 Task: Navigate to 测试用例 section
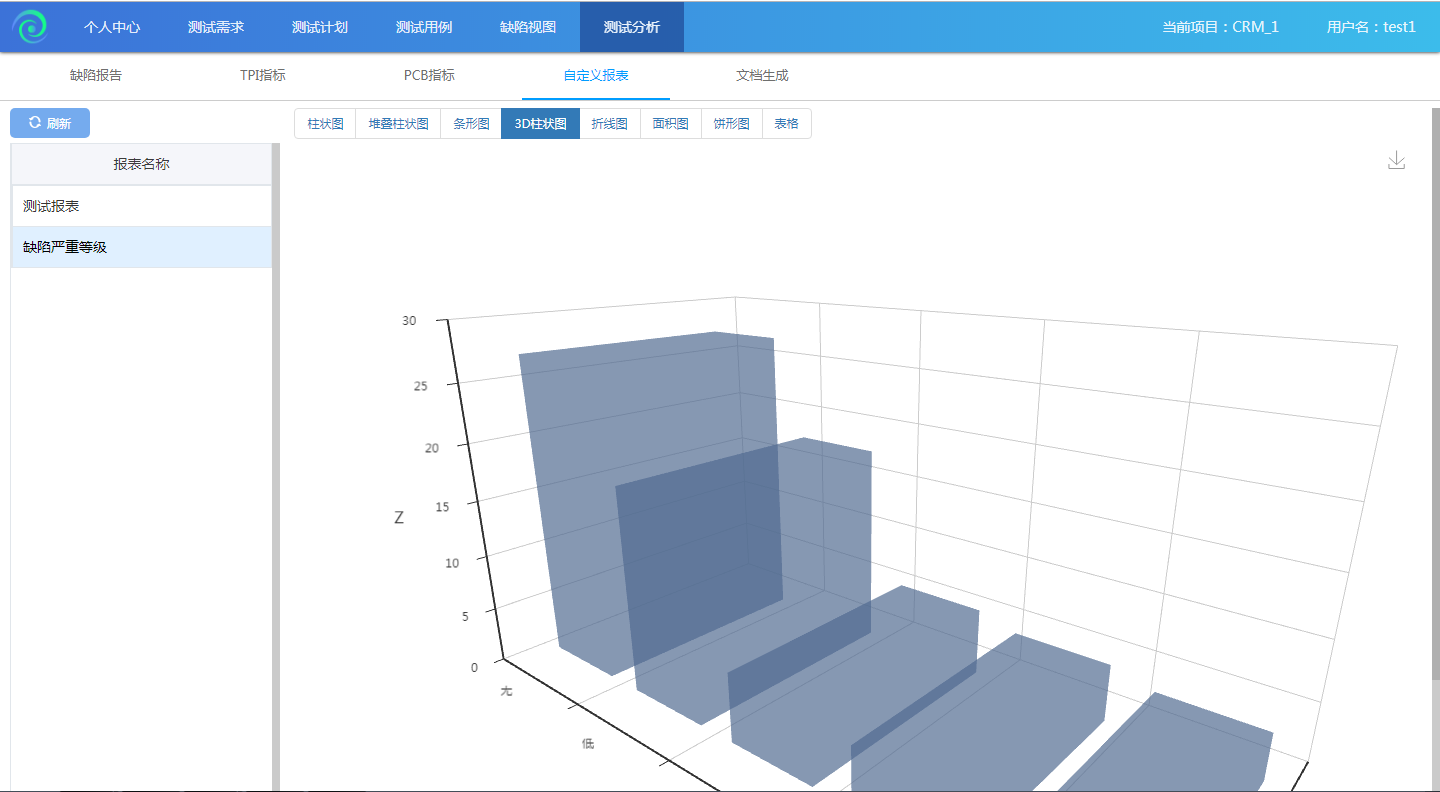pyautogui.click(x=424, y=27)
